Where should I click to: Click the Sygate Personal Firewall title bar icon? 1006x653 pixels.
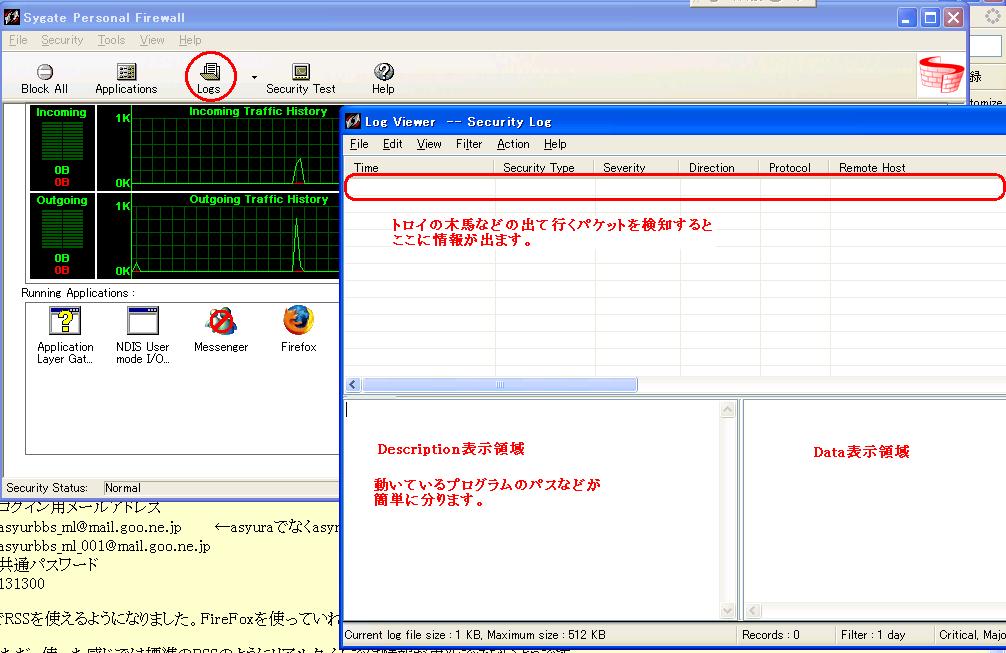tap(12, 17)
